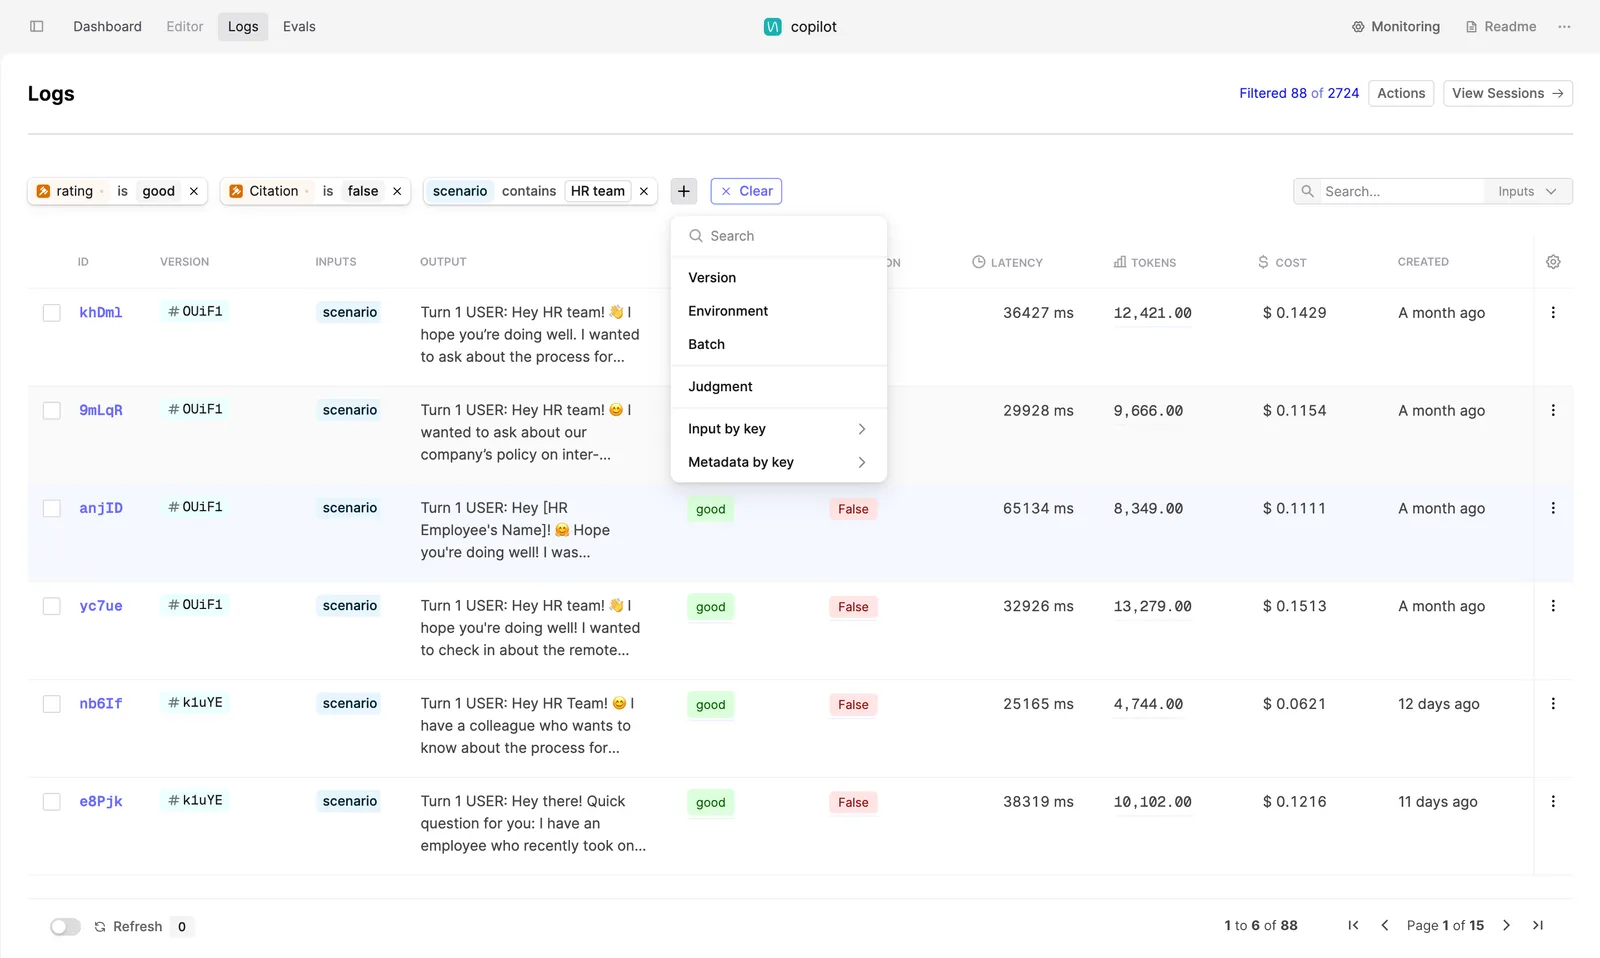Expand the Input by key submenu
The width and height of the screenshot is (1600, 958).
pyautogui.click(x=777, y=429)
